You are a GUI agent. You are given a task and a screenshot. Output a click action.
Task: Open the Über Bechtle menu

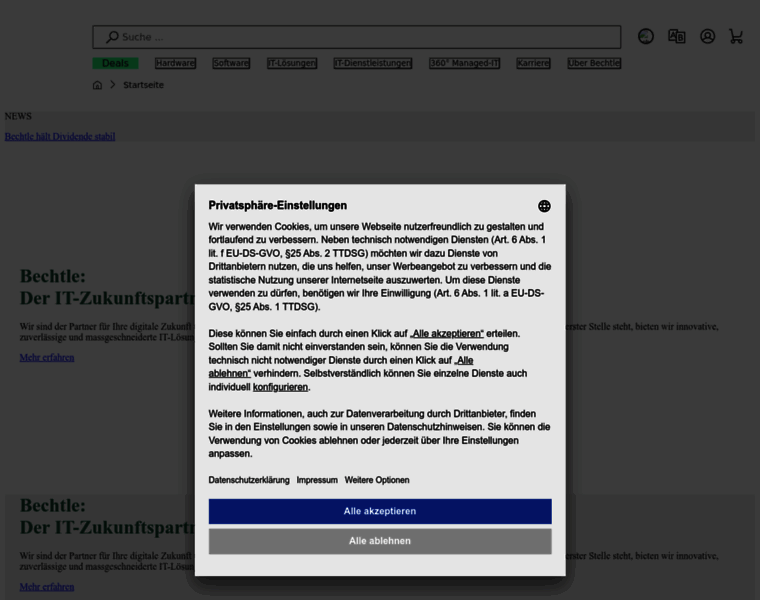click(594, 63)
